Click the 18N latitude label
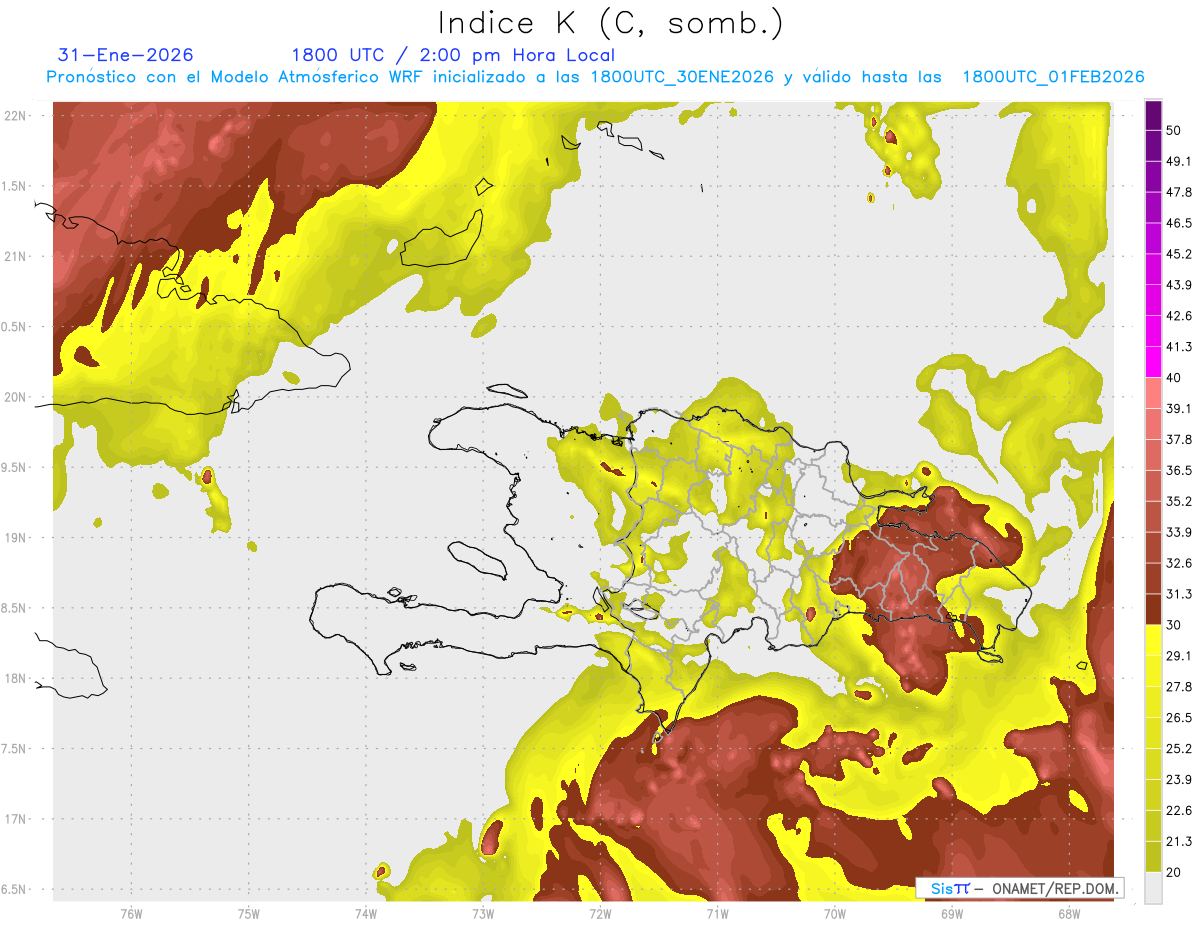This screenshot has width=1200, height=927. 15,679
